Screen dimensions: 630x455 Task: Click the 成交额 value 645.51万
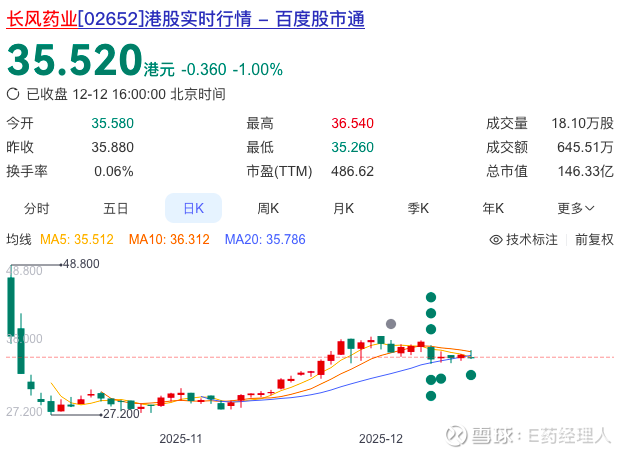585,148
